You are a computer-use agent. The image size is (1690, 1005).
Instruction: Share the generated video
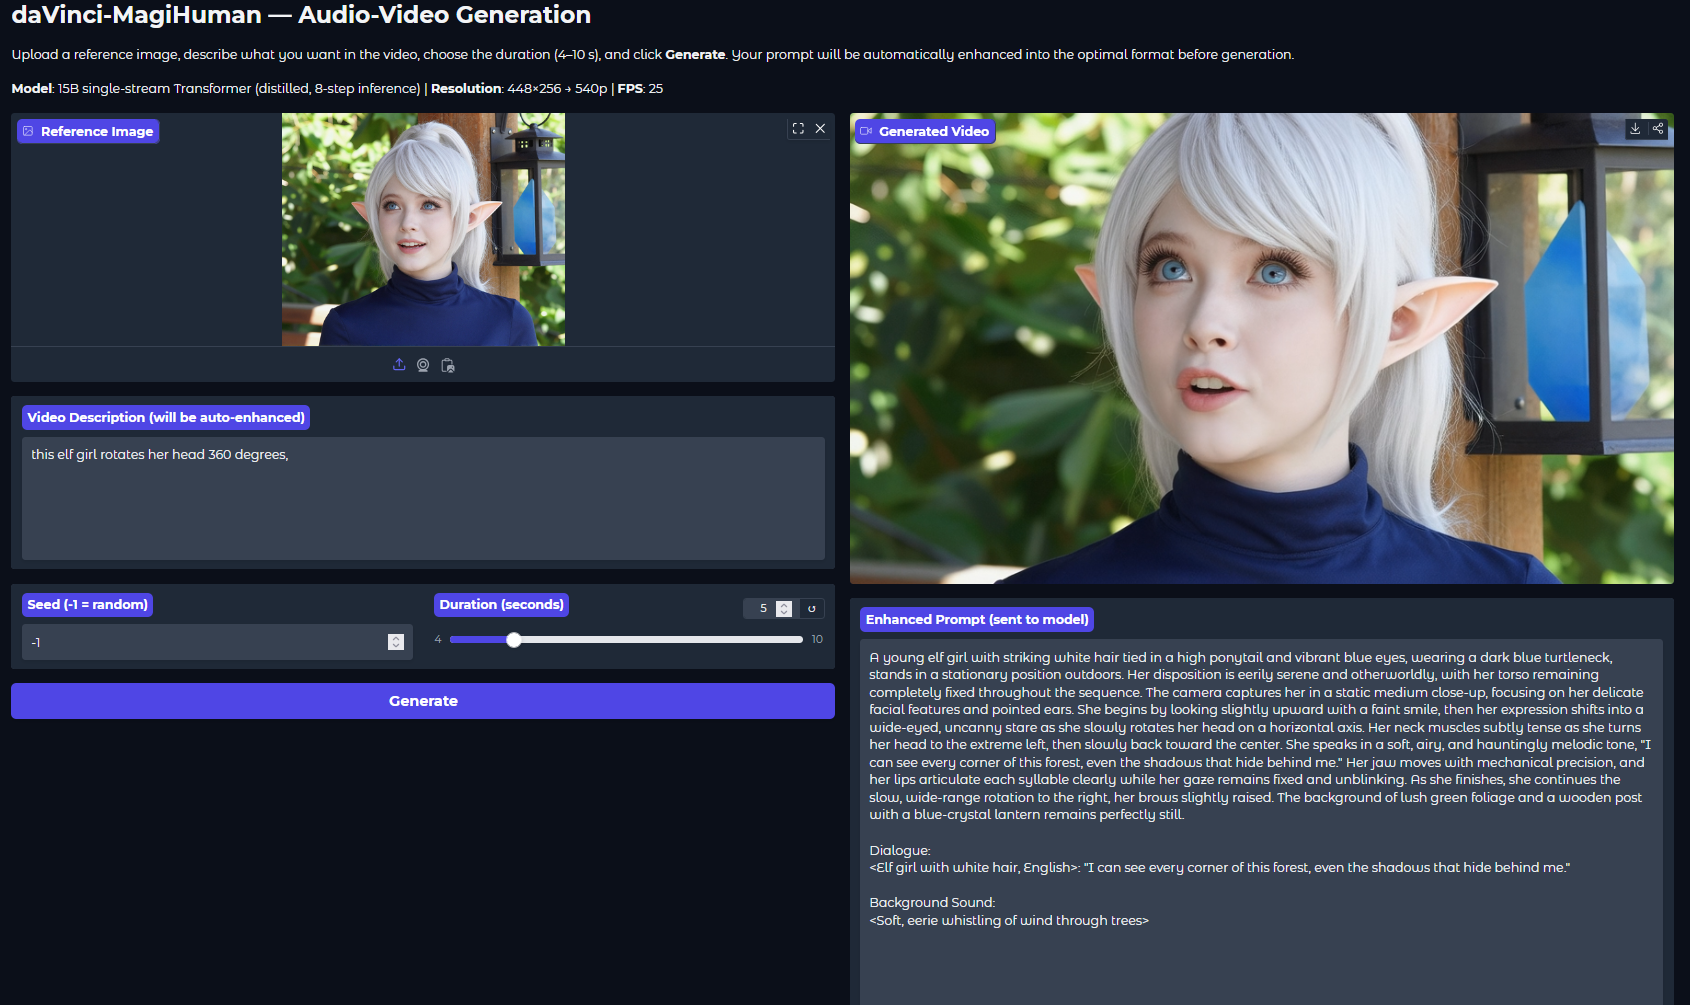coord(1658,129)
